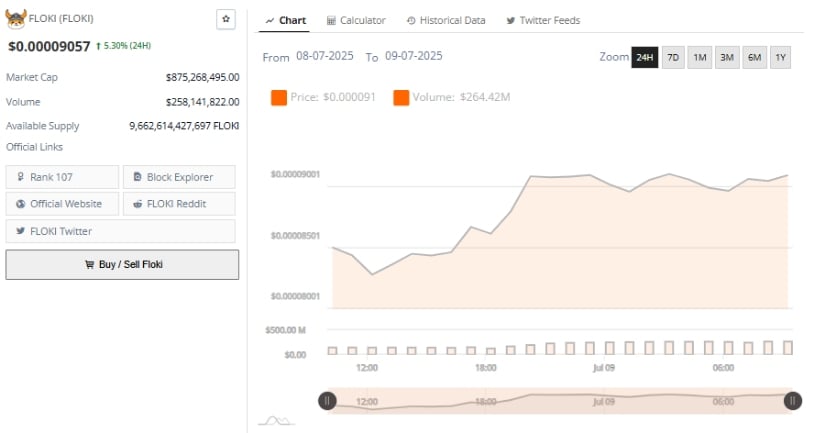Click the From date field 08-07-2025
This screenshot has width=825, height=433.
pyautogui.click(x=325, y=56)
